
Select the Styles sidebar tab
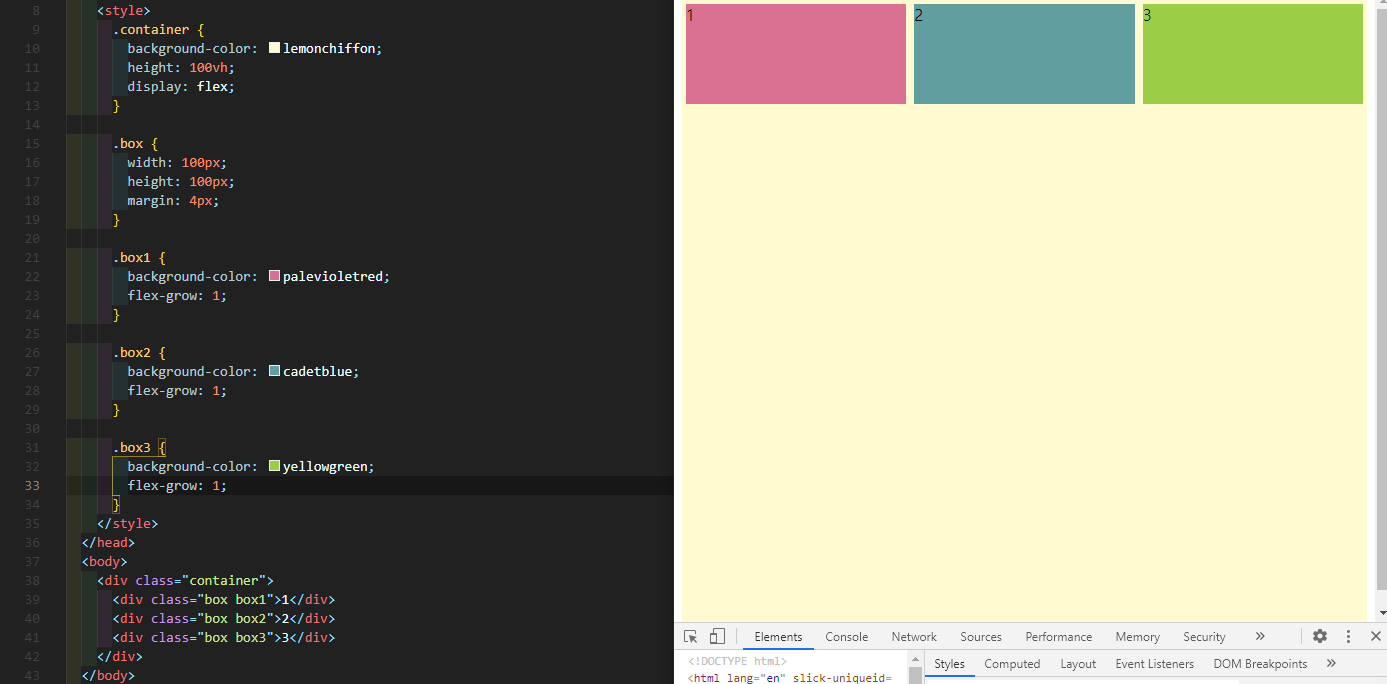(x=950, y=664)
